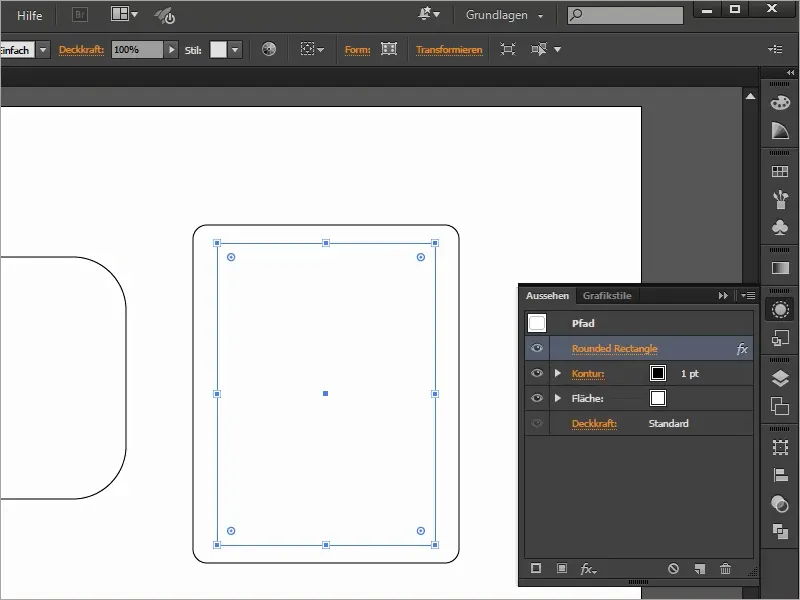The width and height of the screenshot is (800, 600).
Task: Switch to the Aussehen tab
Action: (x=547, y=296)
